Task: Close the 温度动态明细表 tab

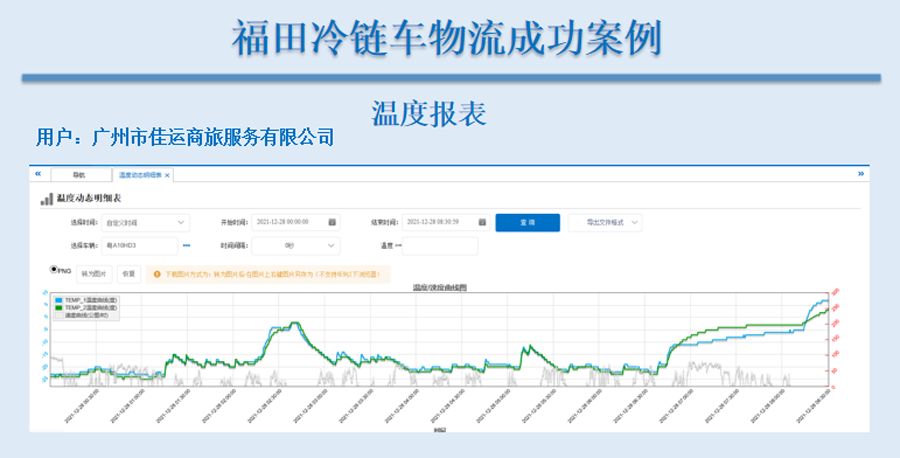Action: (x=167, y=176)
